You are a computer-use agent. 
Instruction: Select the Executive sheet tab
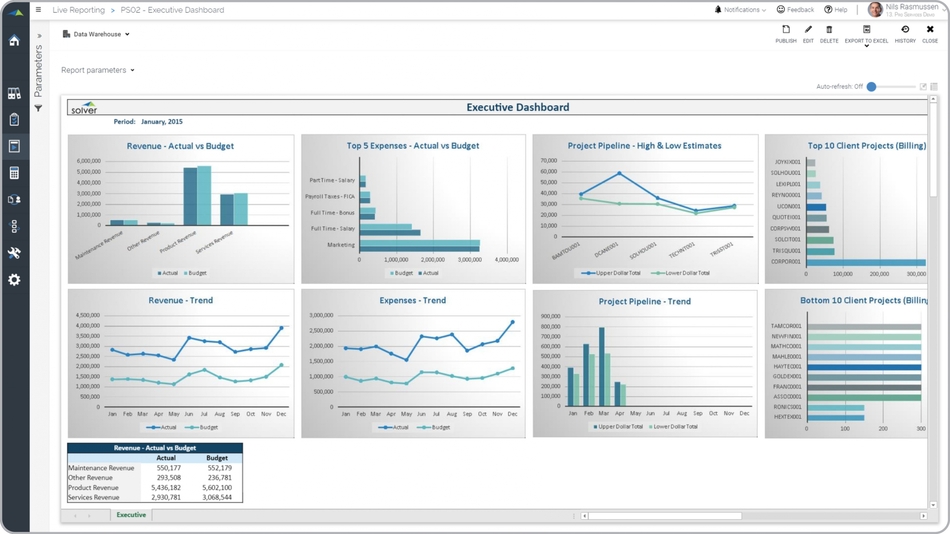click(131, 515)
